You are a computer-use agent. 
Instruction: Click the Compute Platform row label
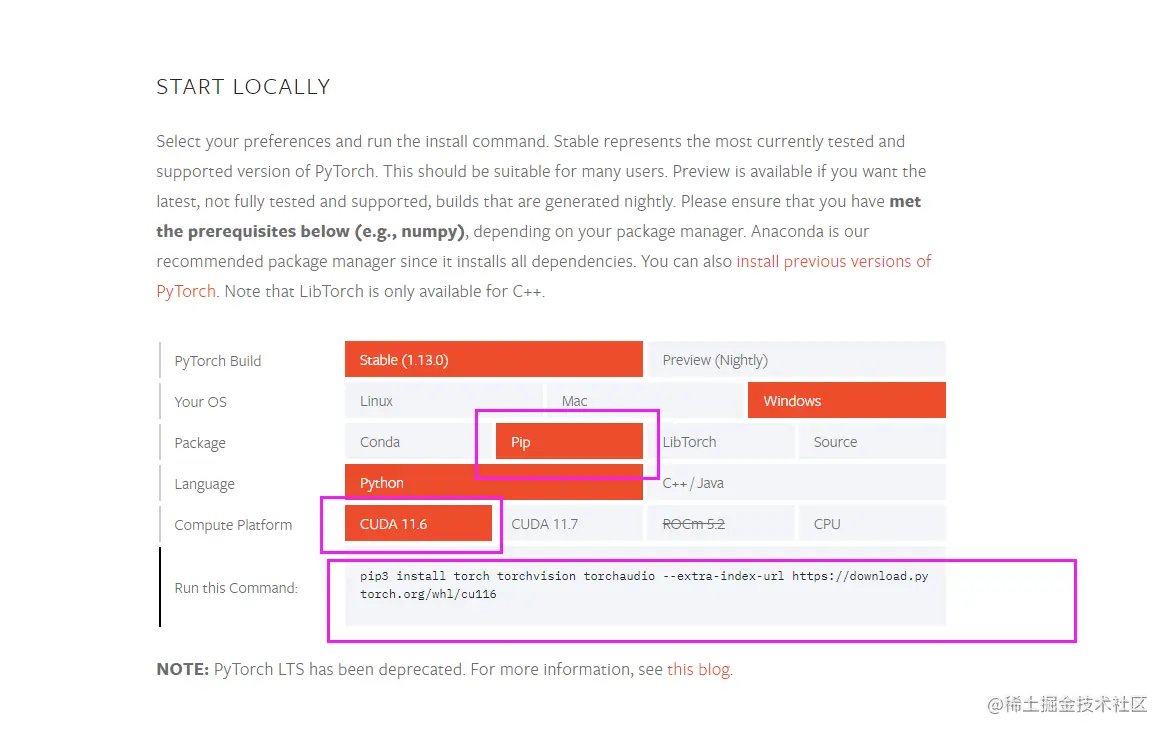[233, 525]
